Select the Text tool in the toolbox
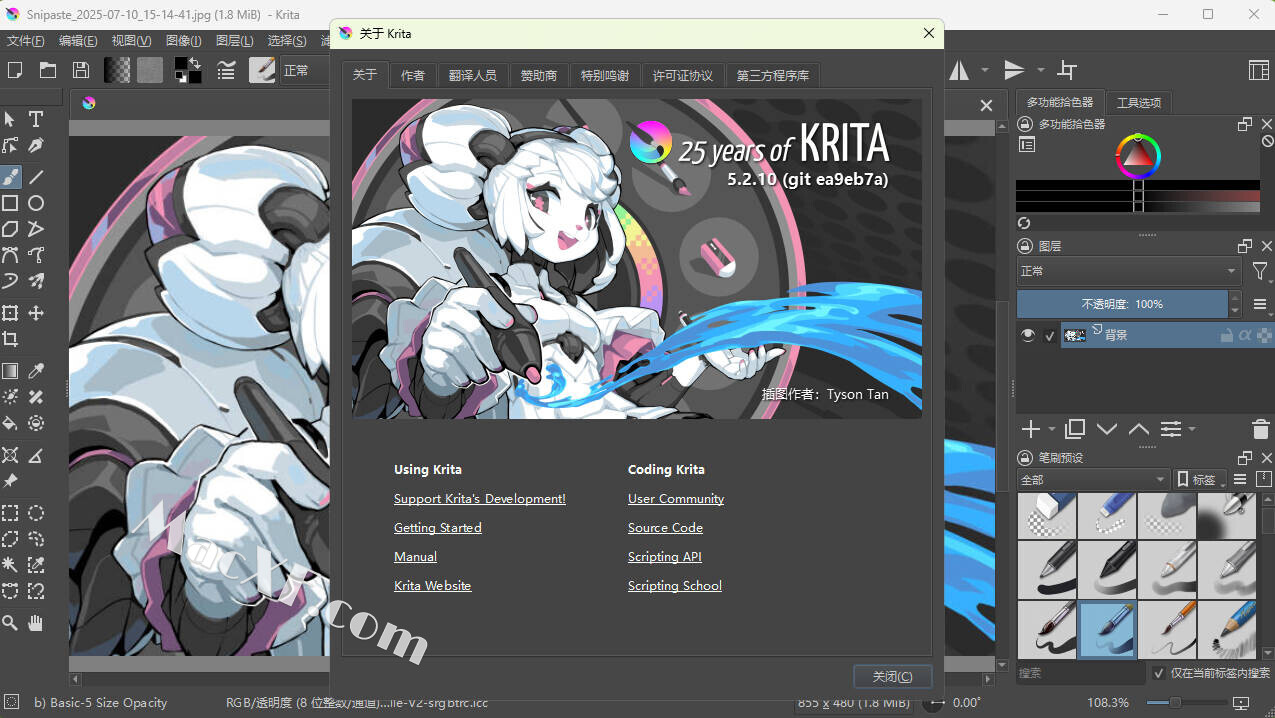This screenshot has width=1275, height=718. [x=36, y=119]
